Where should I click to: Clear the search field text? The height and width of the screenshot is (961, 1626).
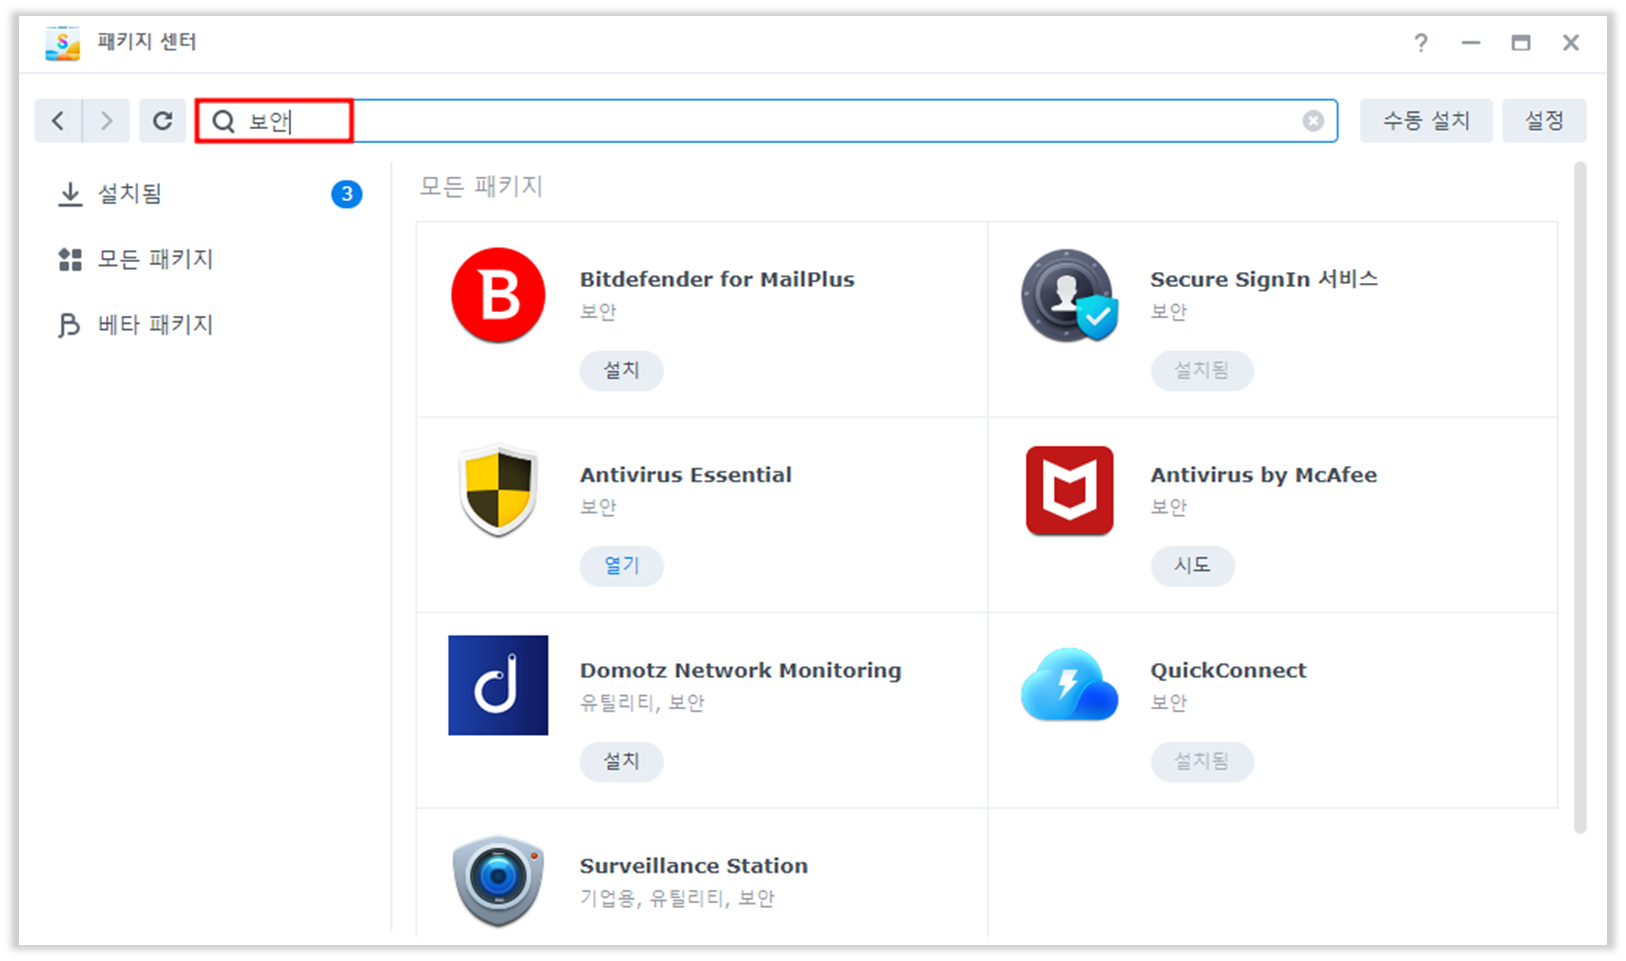[1313, 121]
